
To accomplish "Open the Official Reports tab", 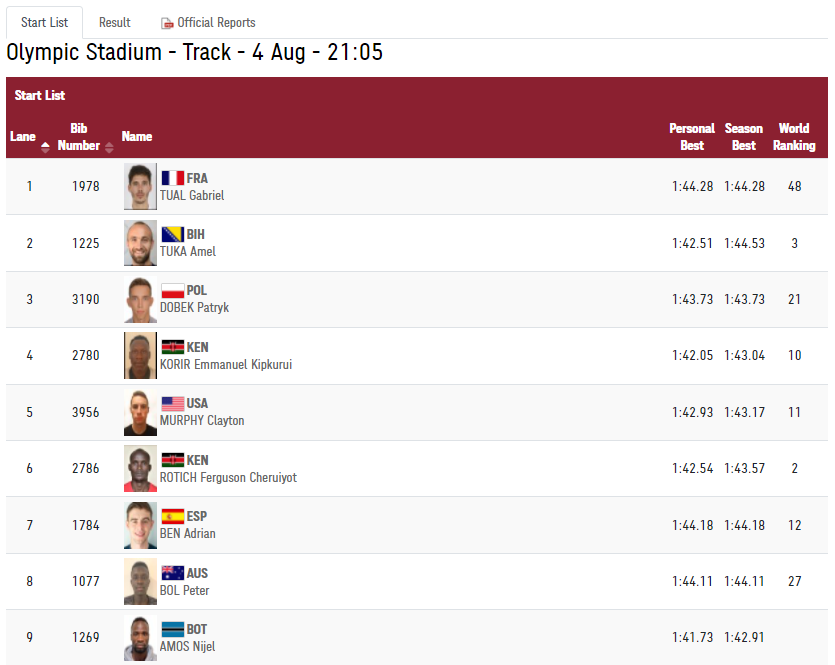I will [208, 22].
